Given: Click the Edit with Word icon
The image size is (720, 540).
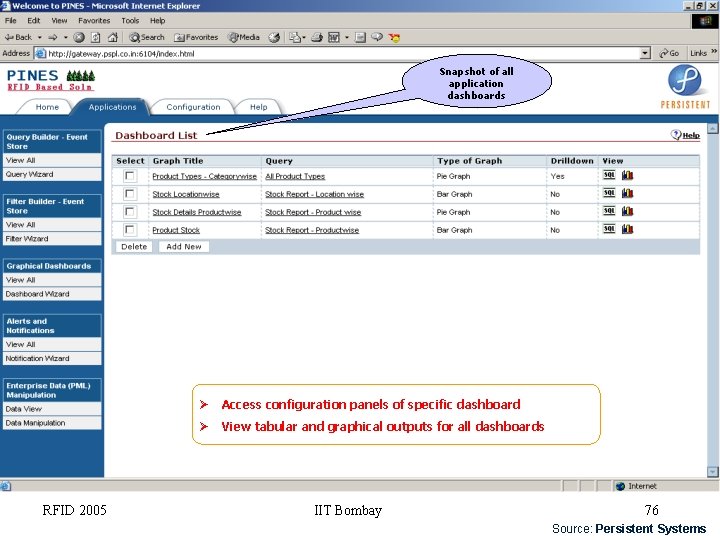Looking at the screenshot, I should [x=334, y=37].
